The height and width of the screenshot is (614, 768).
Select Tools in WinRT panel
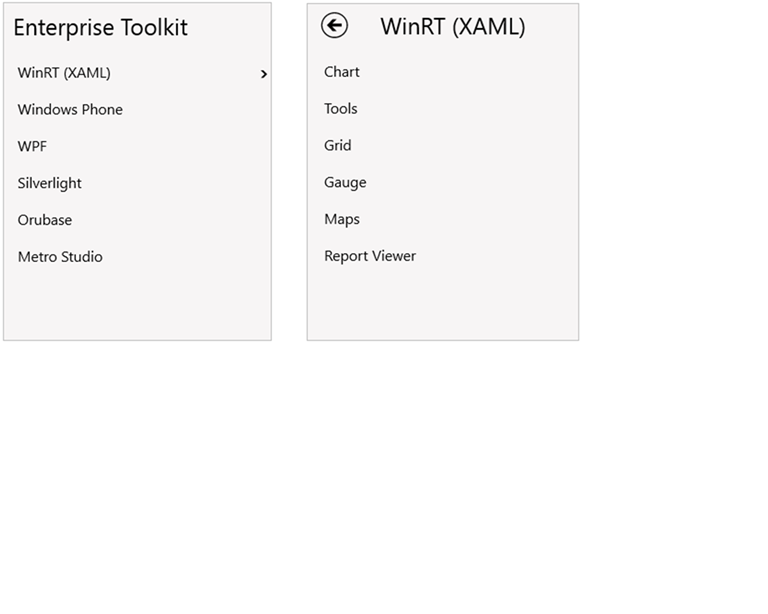[x=341, y=109]
